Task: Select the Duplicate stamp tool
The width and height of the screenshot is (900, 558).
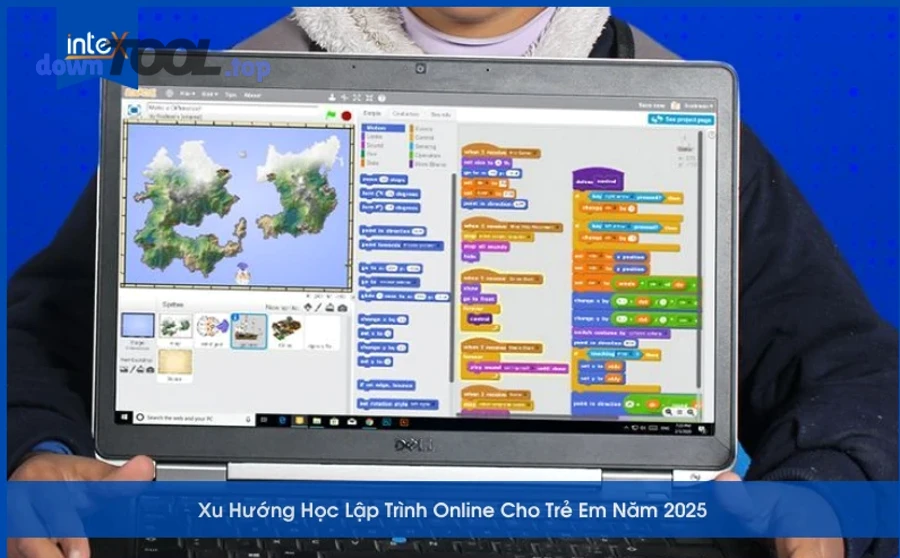Action: click(332, 98)
